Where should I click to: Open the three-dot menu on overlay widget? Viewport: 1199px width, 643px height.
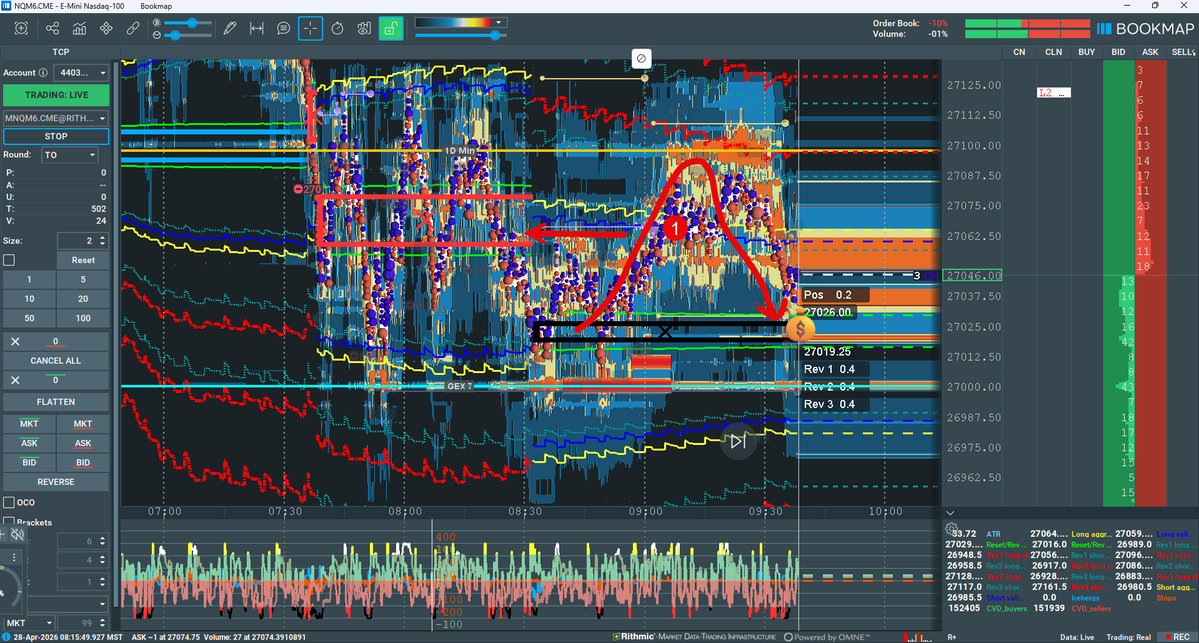[14, 557]
